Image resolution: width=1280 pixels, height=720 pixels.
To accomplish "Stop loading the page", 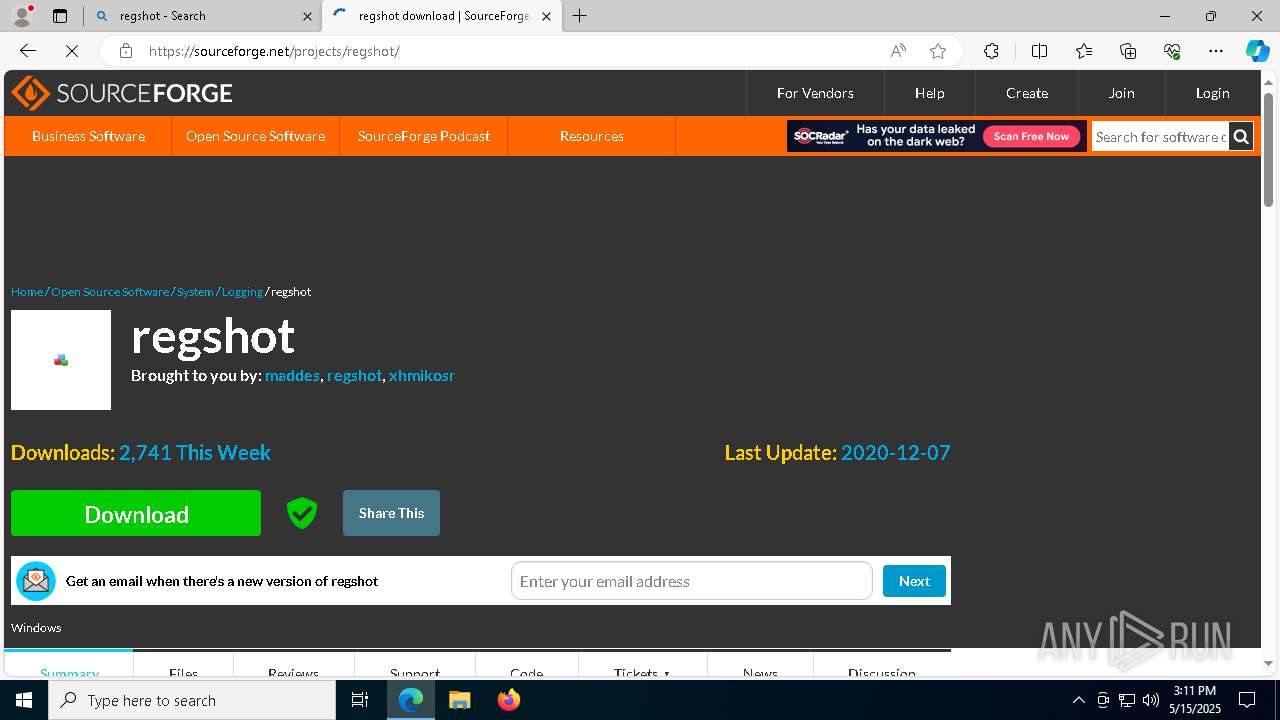I will point(72,51).
